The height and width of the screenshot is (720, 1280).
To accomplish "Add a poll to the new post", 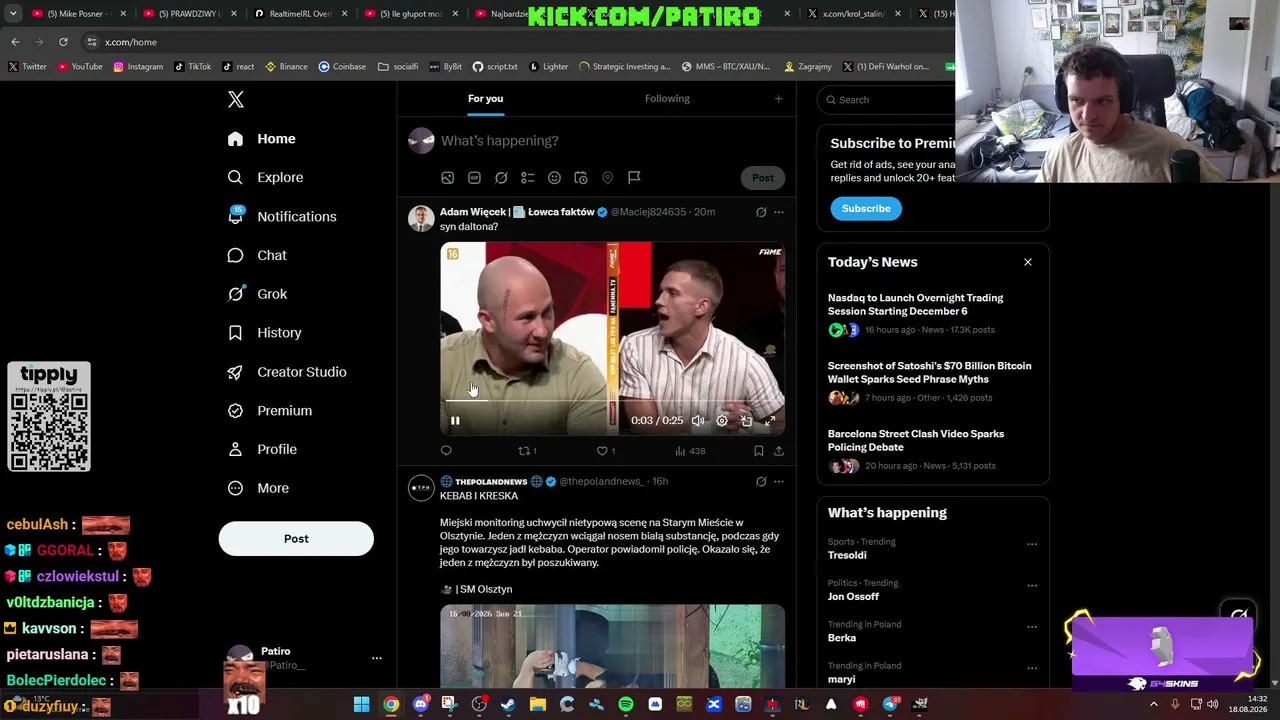I will [527, 178].
